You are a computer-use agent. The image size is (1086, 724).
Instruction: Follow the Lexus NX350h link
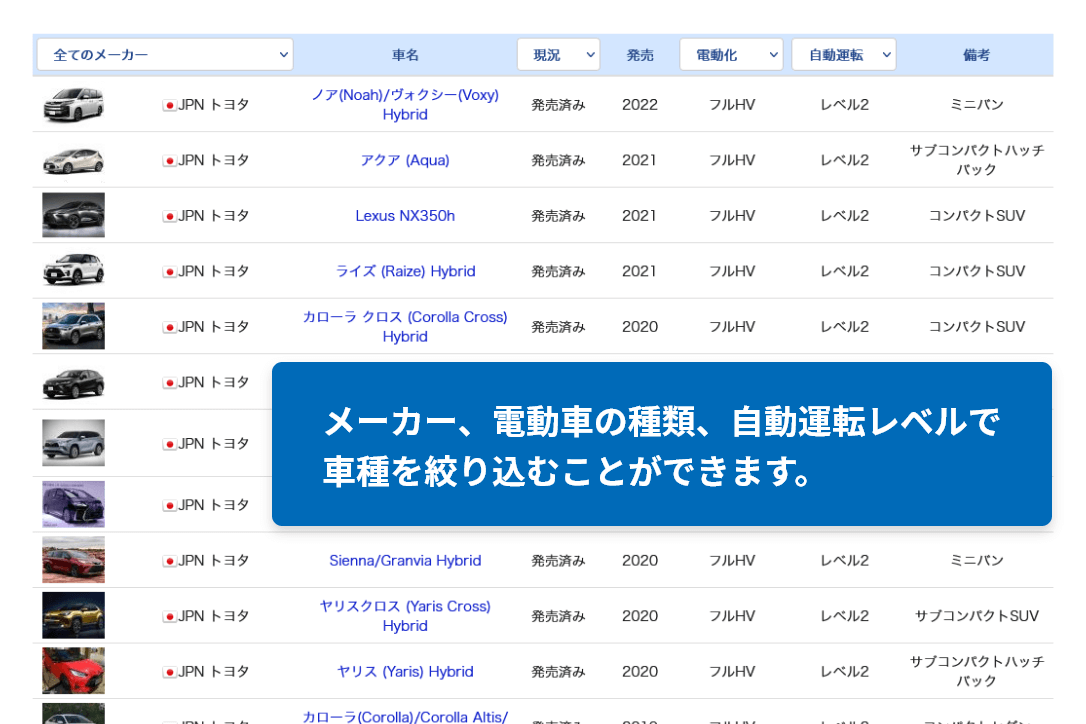(405, 215)
